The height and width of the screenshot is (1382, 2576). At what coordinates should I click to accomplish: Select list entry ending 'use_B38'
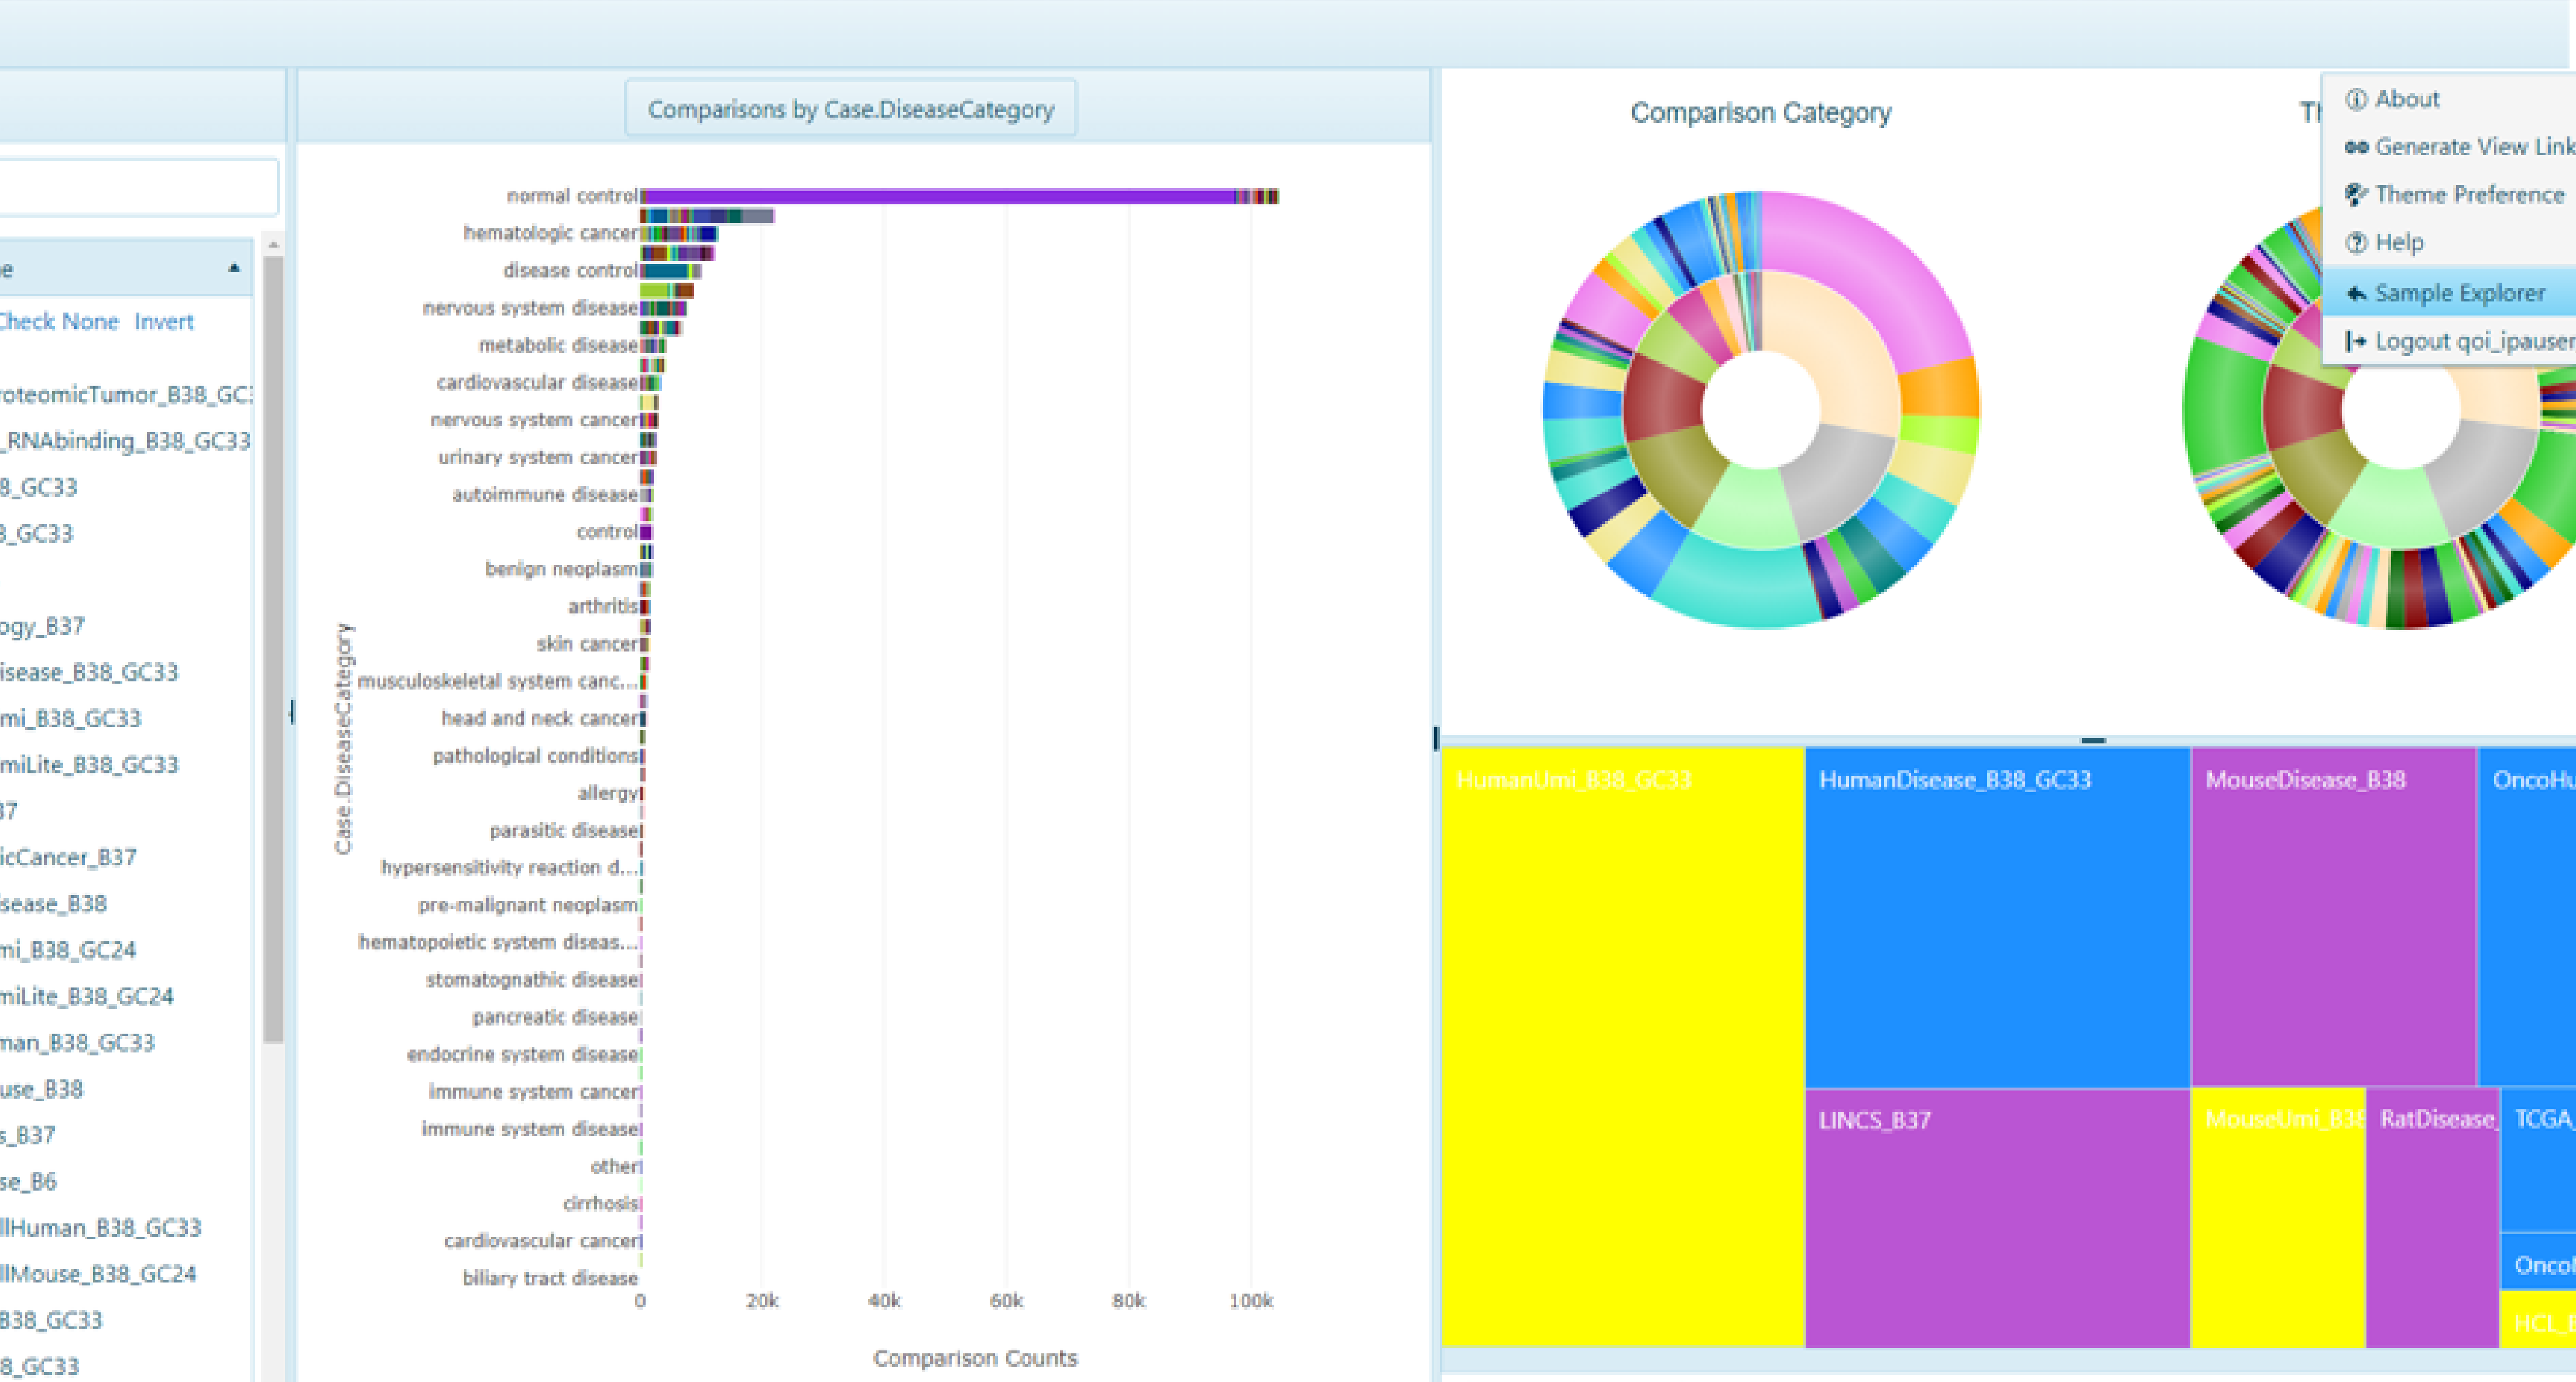41,1089
